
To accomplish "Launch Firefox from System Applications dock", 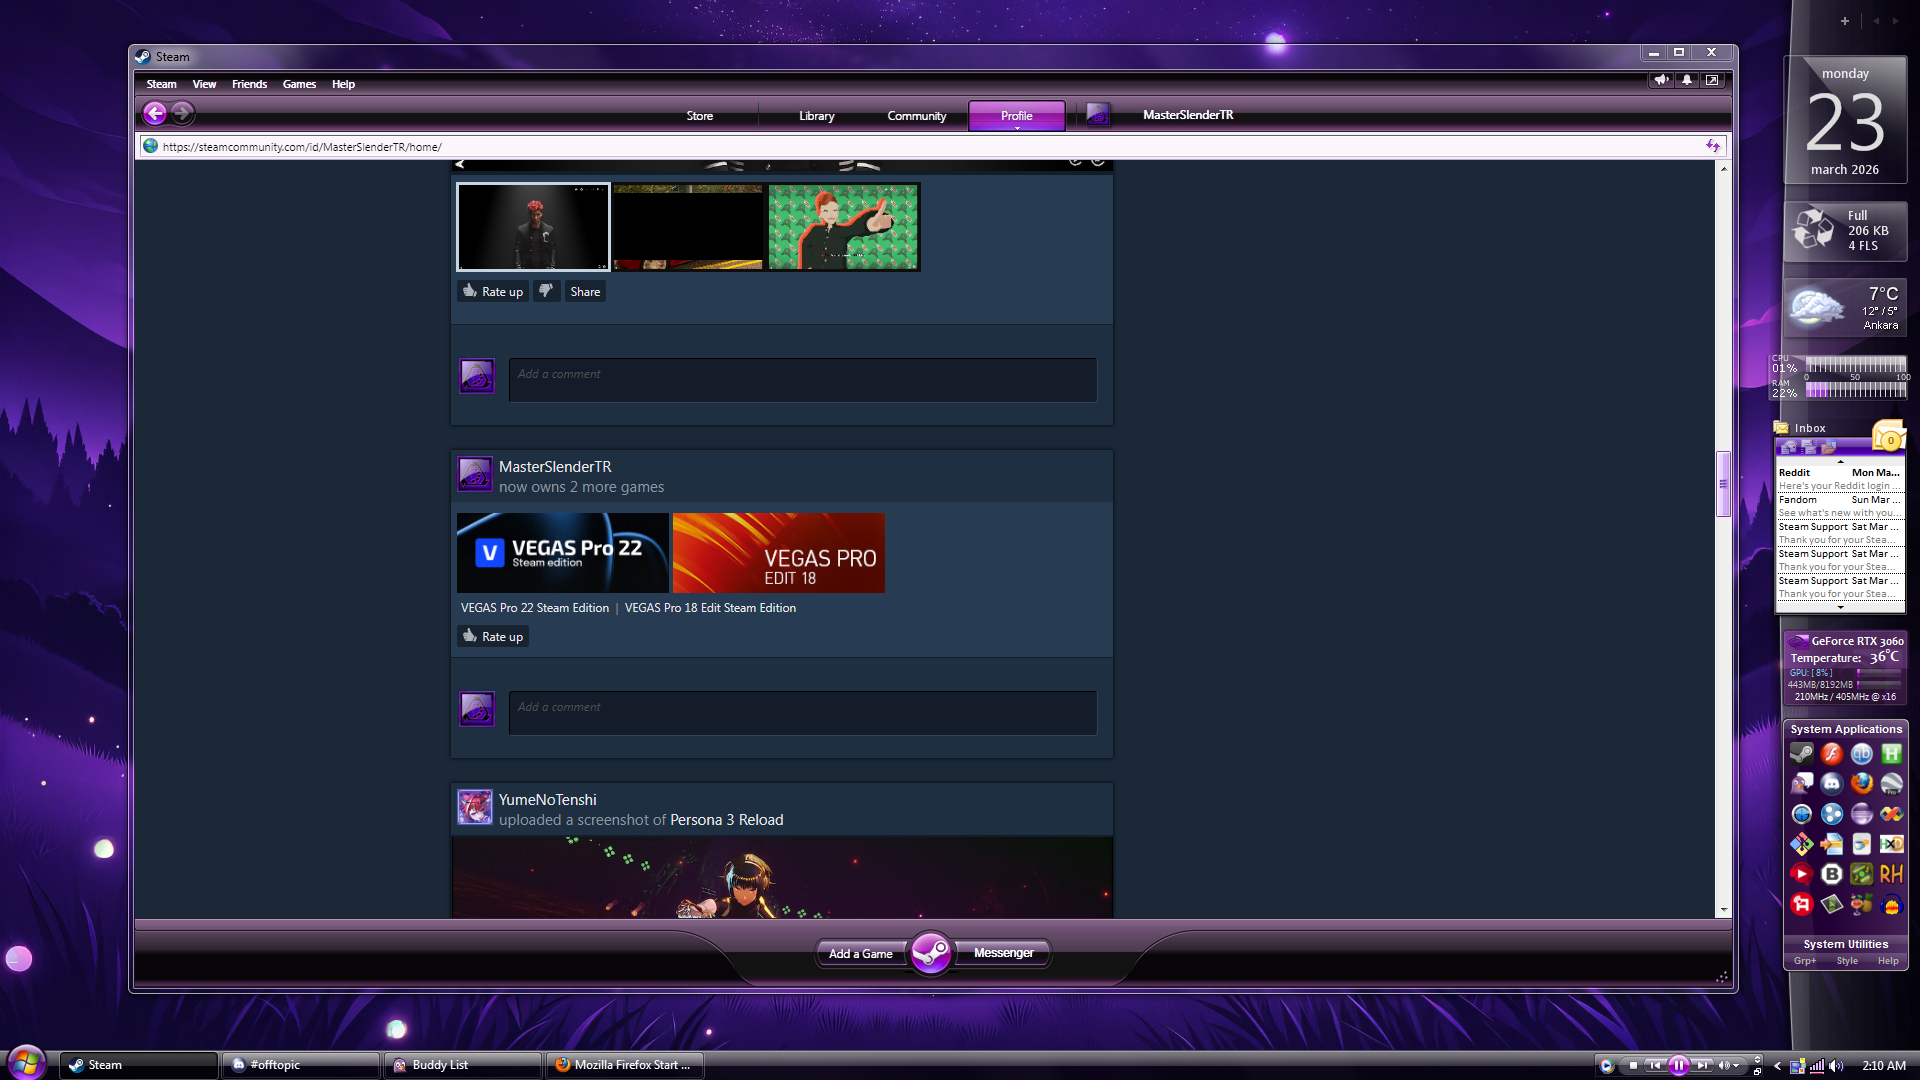I will 1861,784.
